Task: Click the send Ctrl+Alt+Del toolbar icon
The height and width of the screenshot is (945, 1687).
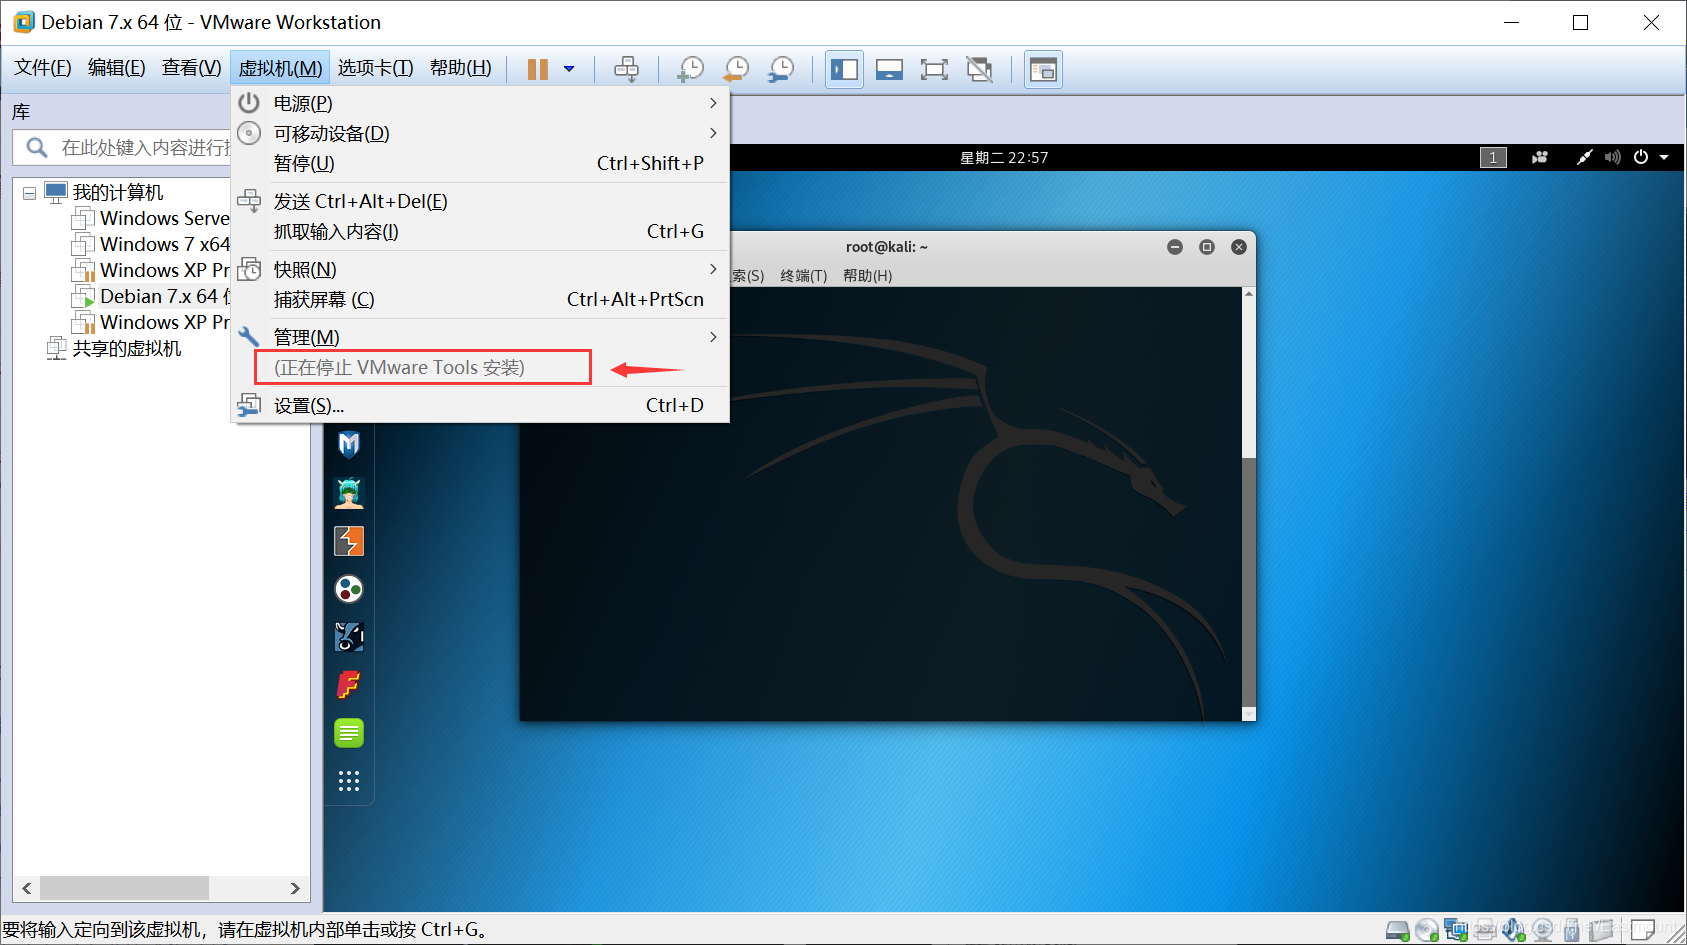Action: (627, 69)
